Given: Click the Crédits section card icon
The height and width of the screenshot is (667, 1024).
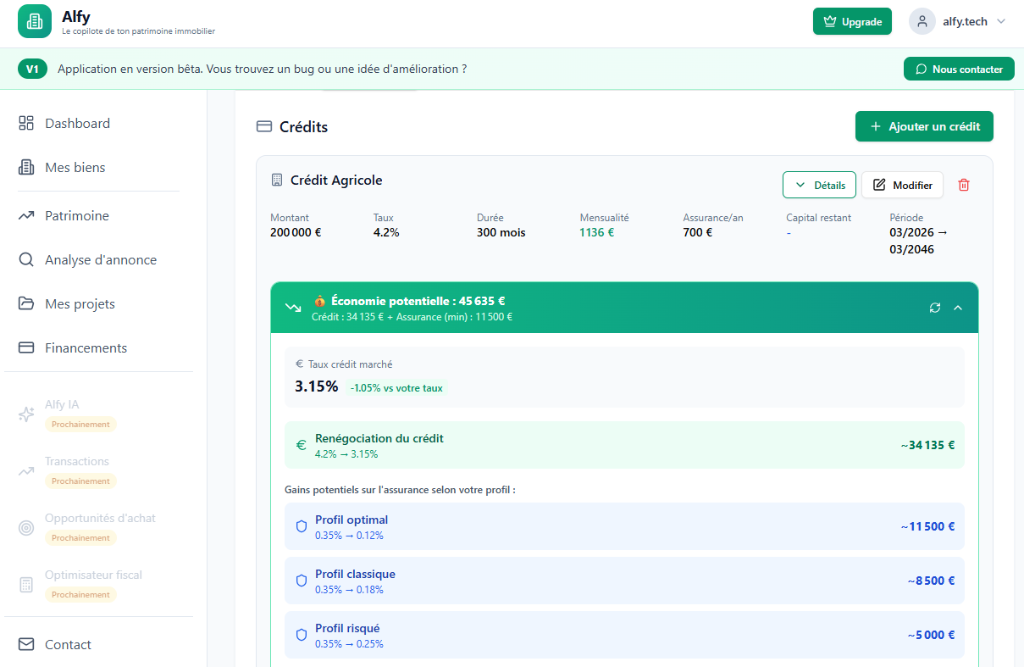Looking at the screenshot, I should click(264, 127).
